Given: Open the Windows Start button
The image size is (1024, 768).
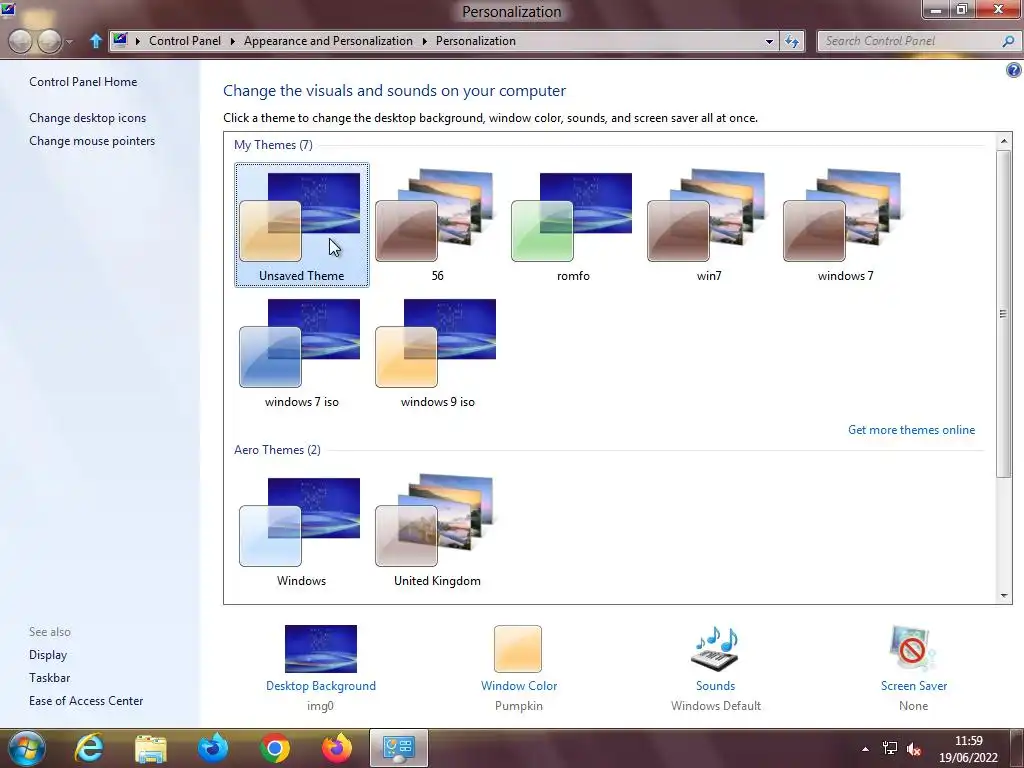Looking at the screenshot, I should coord(26,748).
